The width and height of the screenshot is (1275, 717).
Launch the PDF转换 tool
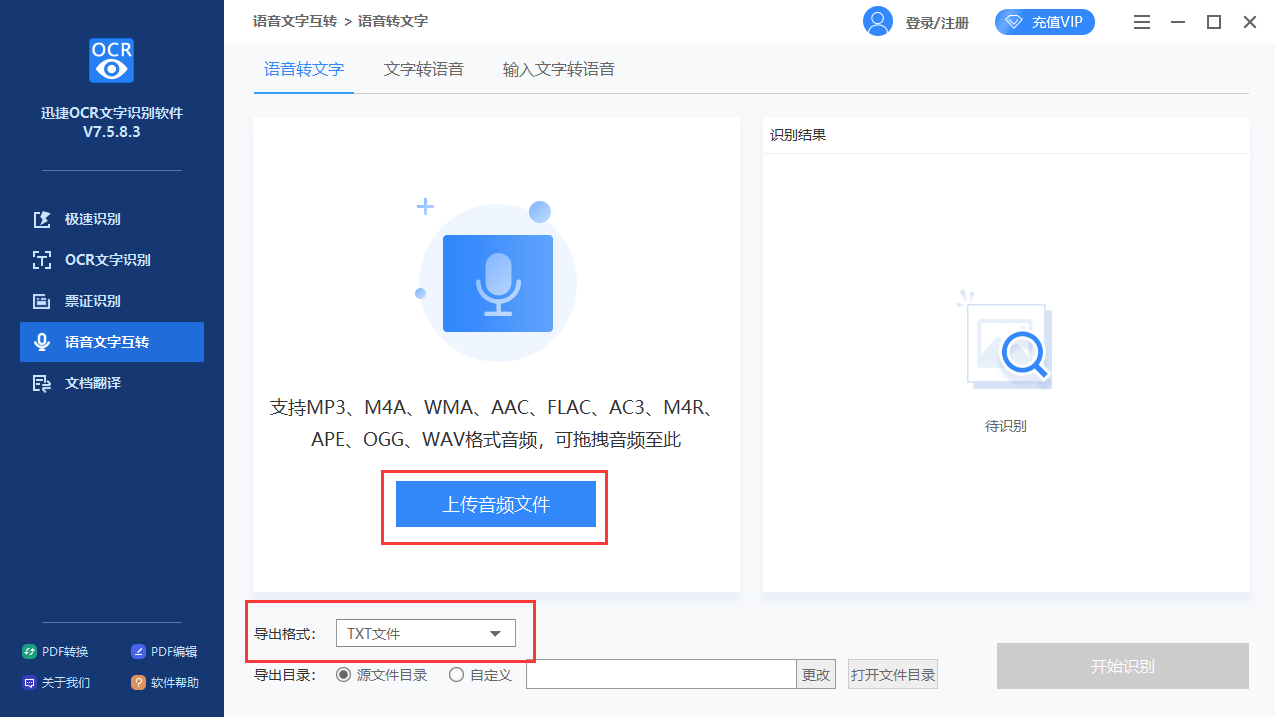[x=56, y=652]
